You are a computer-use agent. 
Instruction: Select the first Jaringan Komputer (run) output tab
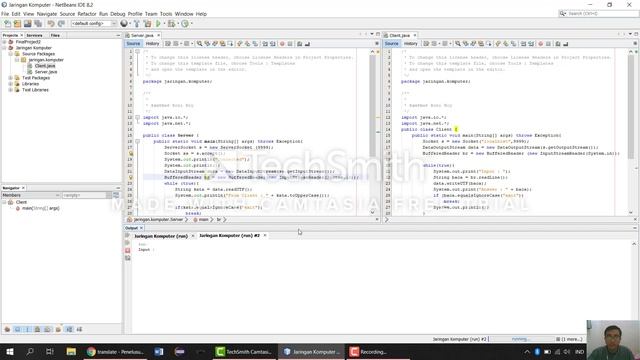[161, 236]
